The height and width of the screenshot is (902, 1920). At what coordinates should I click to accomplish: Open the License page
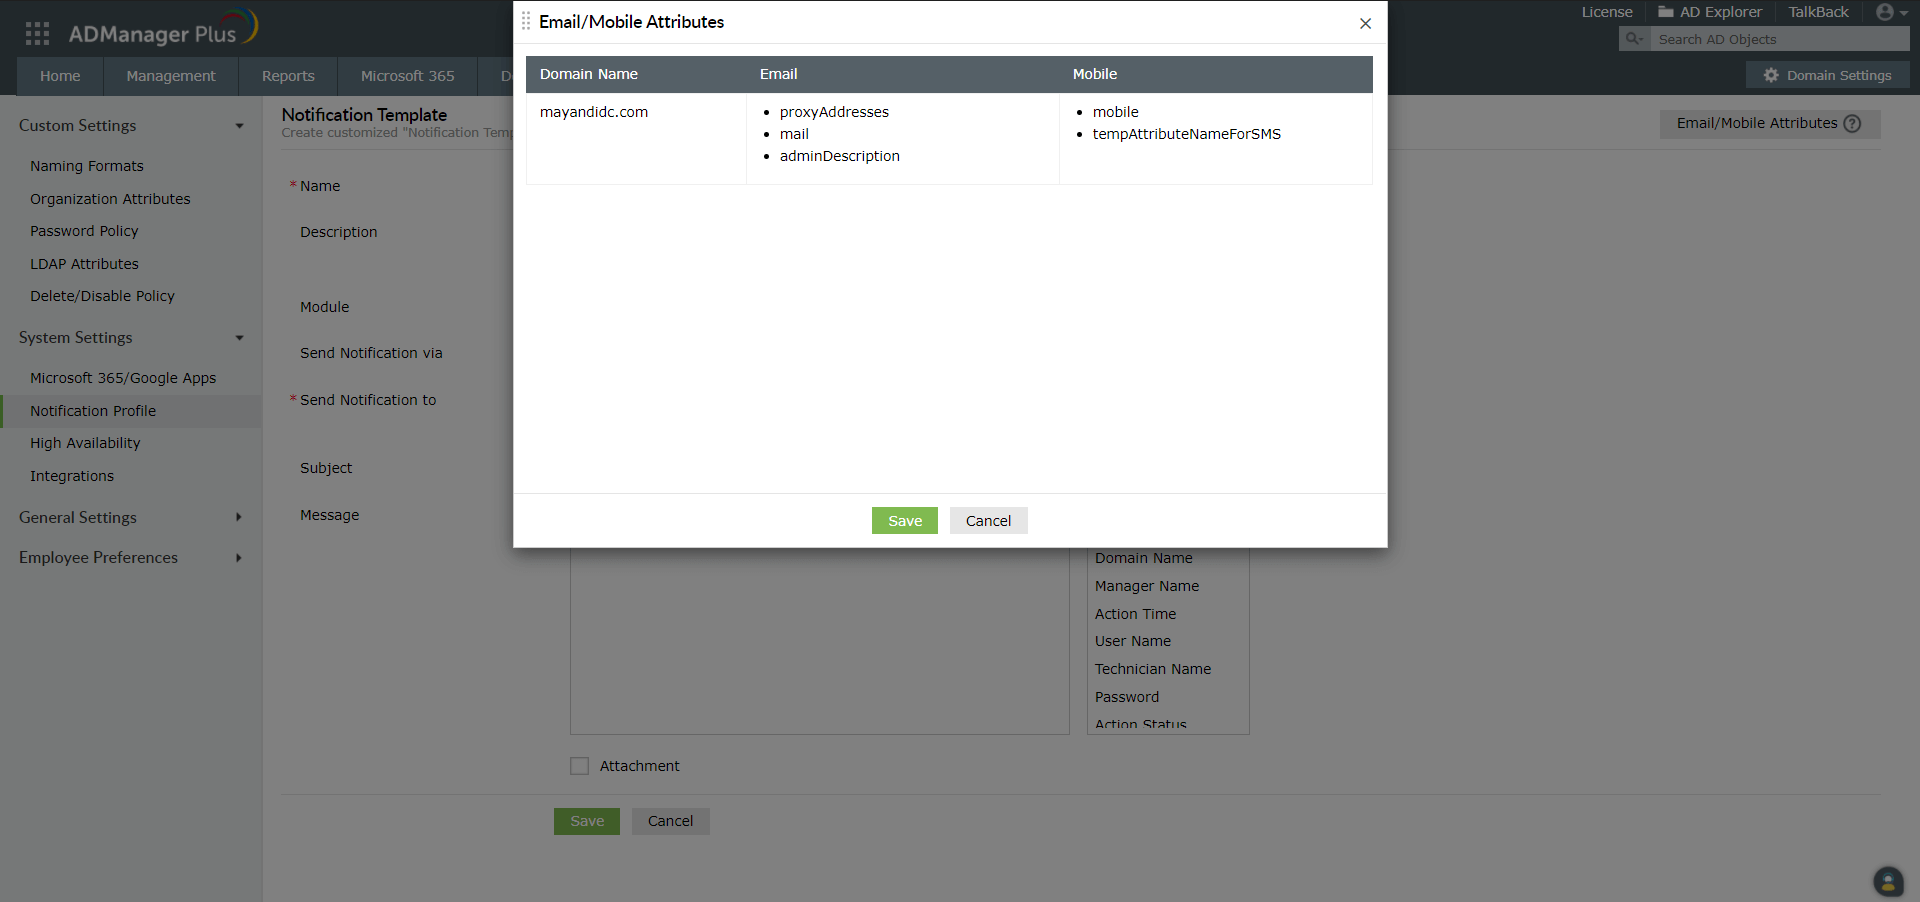click(1606, 12)
